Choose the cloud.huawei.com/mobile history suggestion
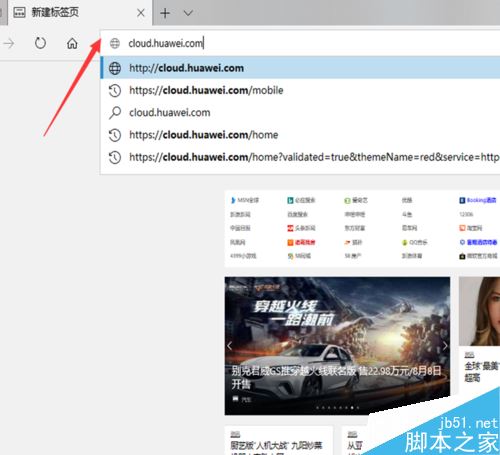This screenshot has width=500, height=455. [300, 90]
